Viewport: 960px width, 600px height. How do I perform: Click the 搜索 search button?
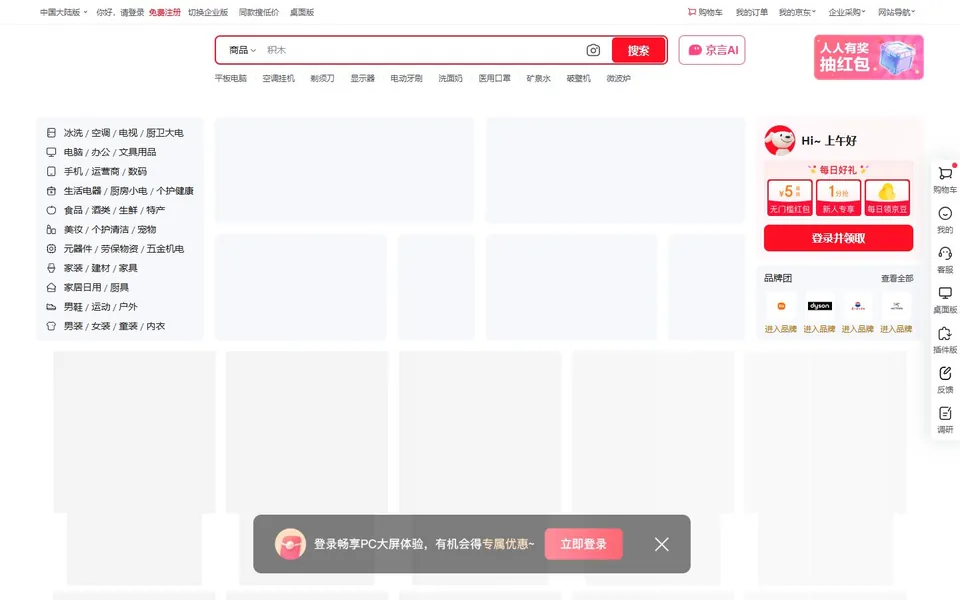(638, 50)
